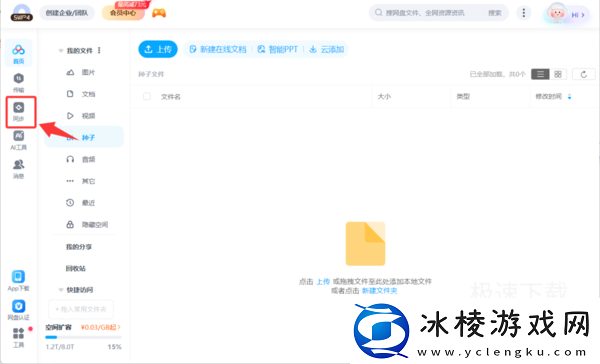Screen dimensions: 600x364
Task: Open 我的分享
Action: click(79, 247)
